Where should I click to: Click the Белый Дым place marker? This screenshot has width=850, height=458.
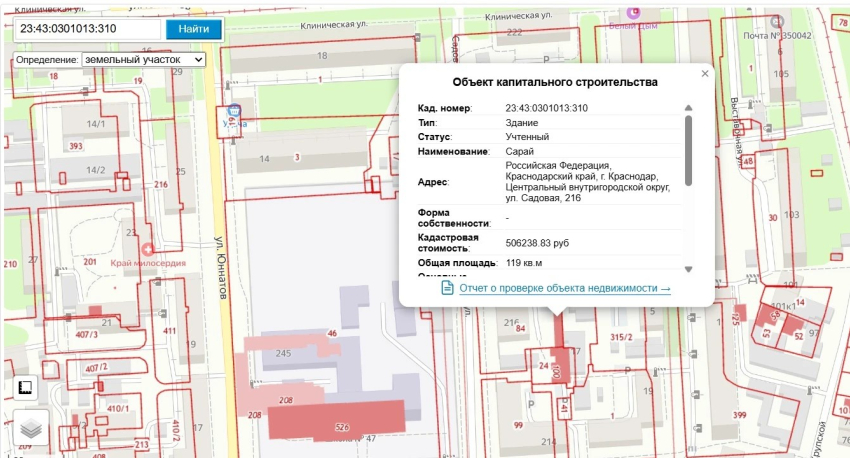633,12
